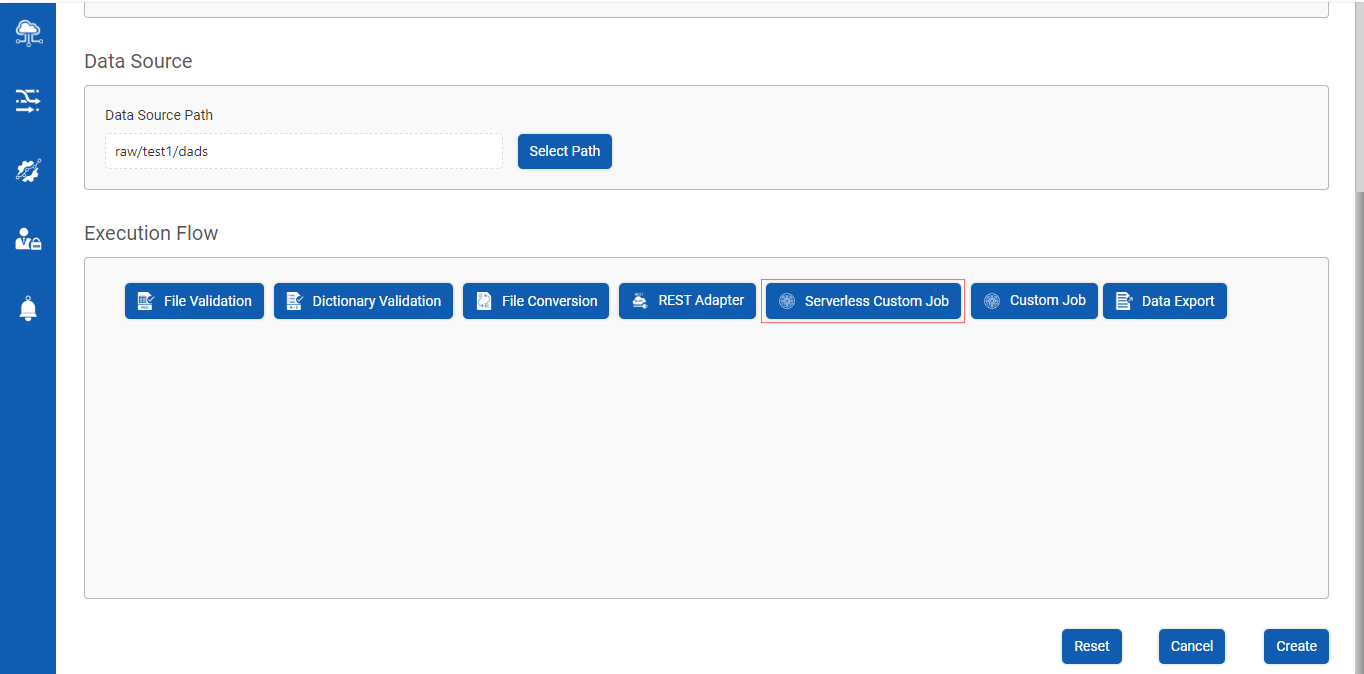Viewport: 1364px width, 674px height.
Task: Open the data flow shuffle icon in sidebar
Action: 27,100
